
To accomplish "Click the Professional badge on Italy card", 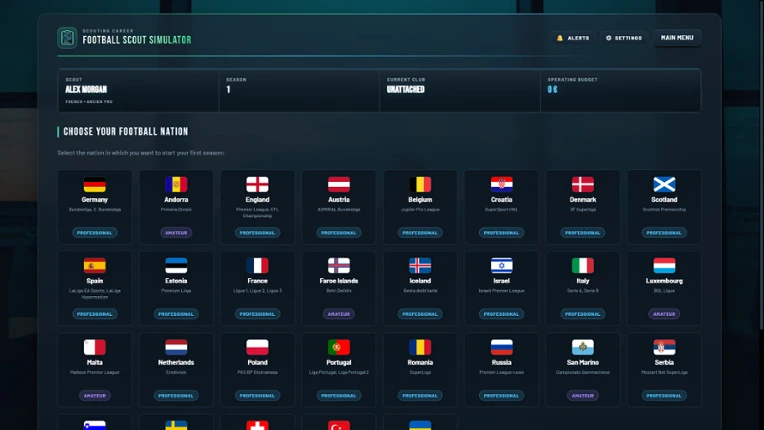I will point(583,314).
